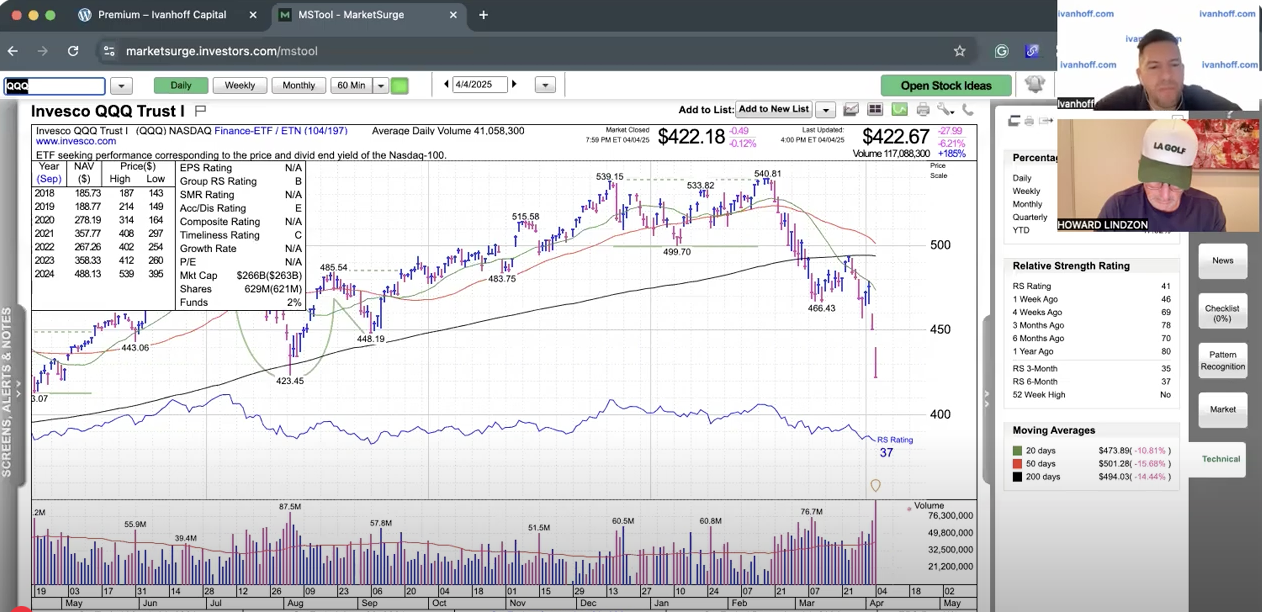Click the Average Daily Volume 41,058,300 text
Image resolution: width=1262 pixels, height=612 pixels.
tap(448, 131)
